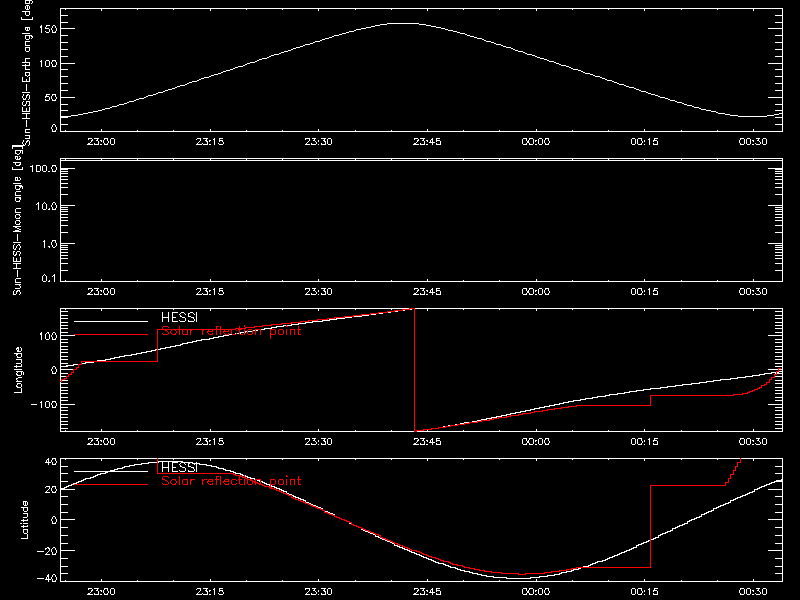
Task: Click the red latitude step jump near 00:15
Action: point(651,527)
